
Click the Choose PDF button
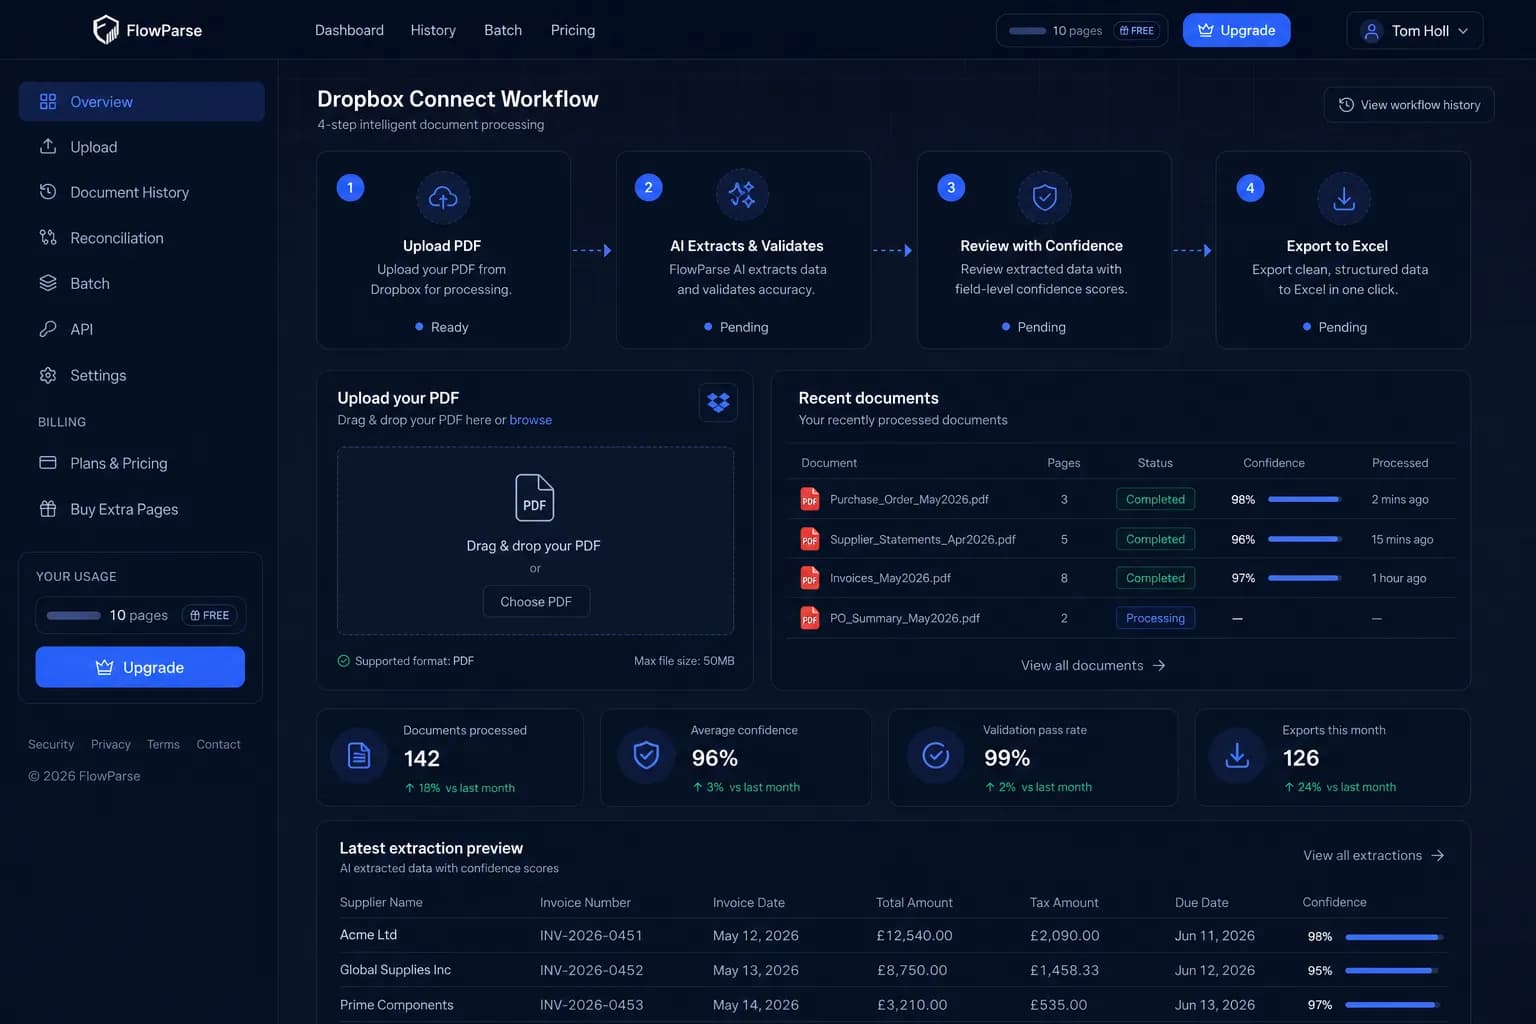pyautogui.click(x=536, y=602)
